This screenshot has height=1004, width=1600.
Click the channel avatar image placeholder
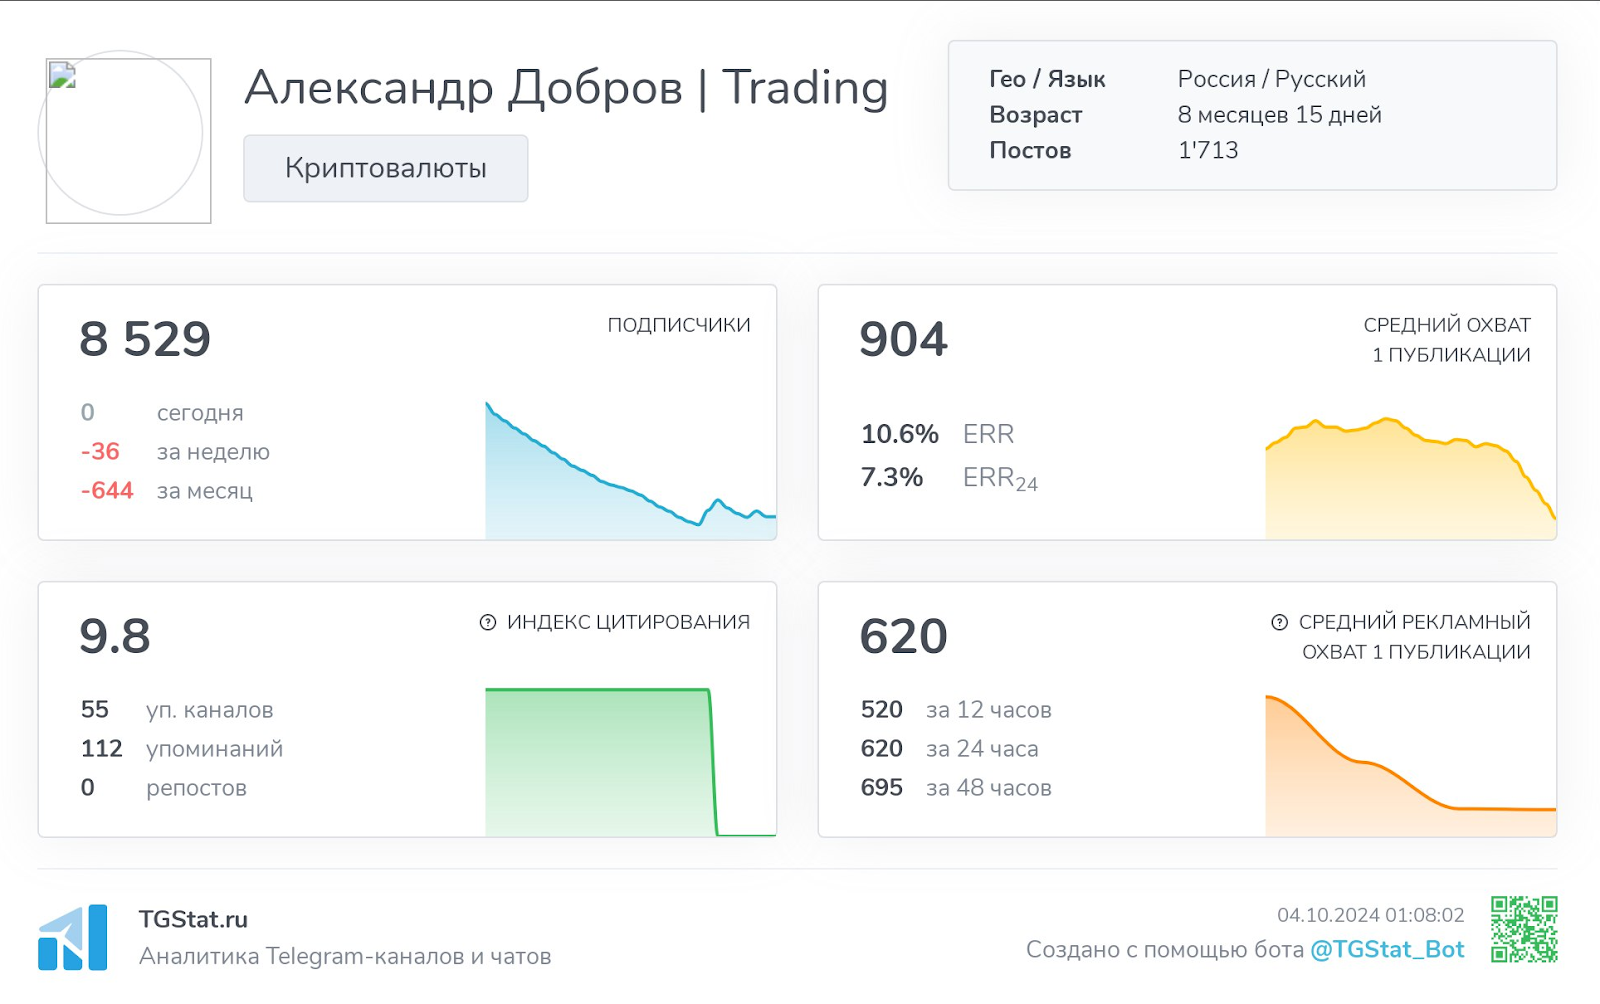tap(127, 140)
